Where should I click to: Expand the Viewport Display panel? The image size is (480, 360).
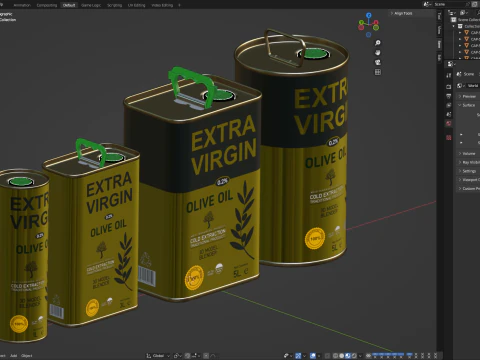click(x=469, y=180)
